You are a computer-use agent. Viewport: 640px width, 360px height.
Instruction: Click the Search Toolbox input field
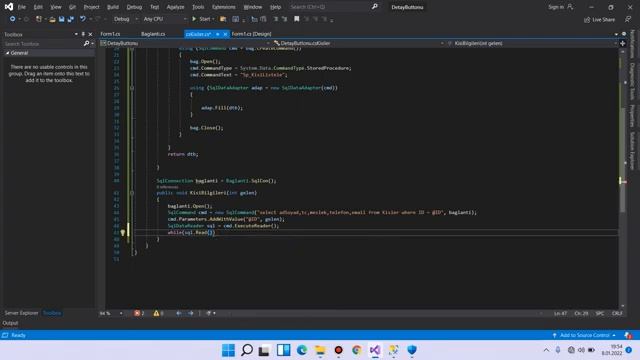(43, 44)
